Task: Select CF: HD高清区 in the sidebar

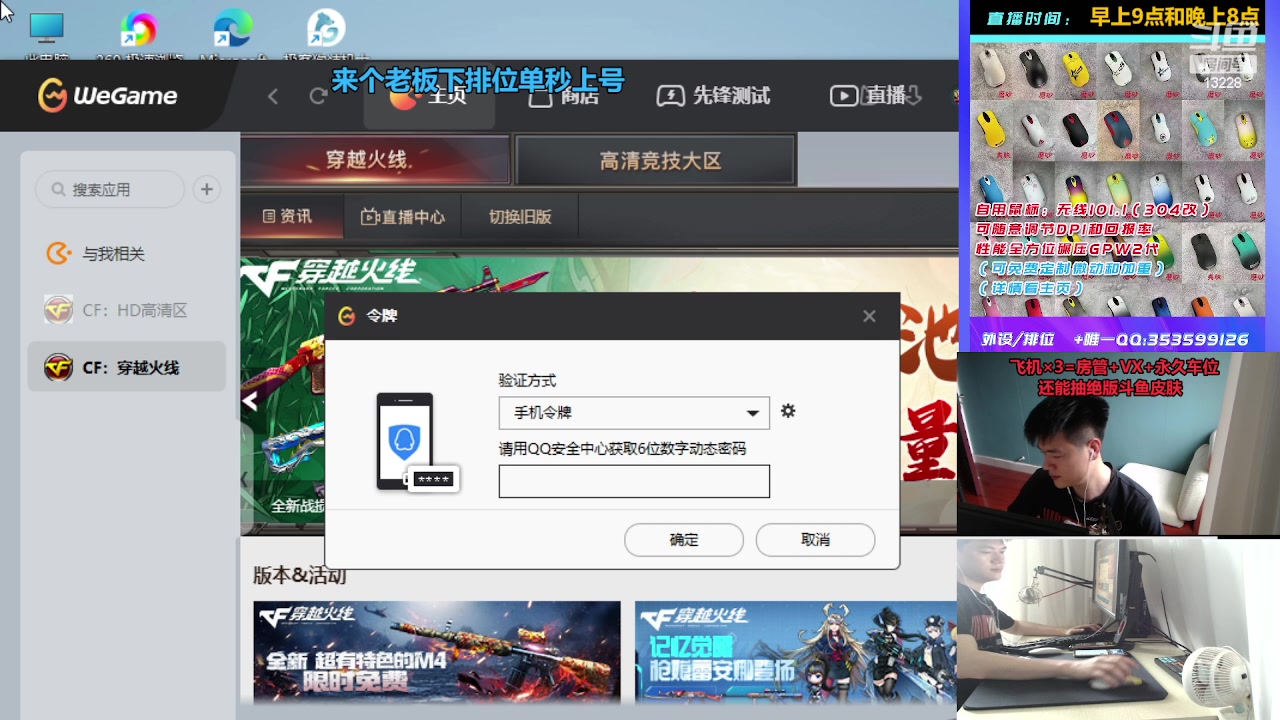Action: [127, 310]
